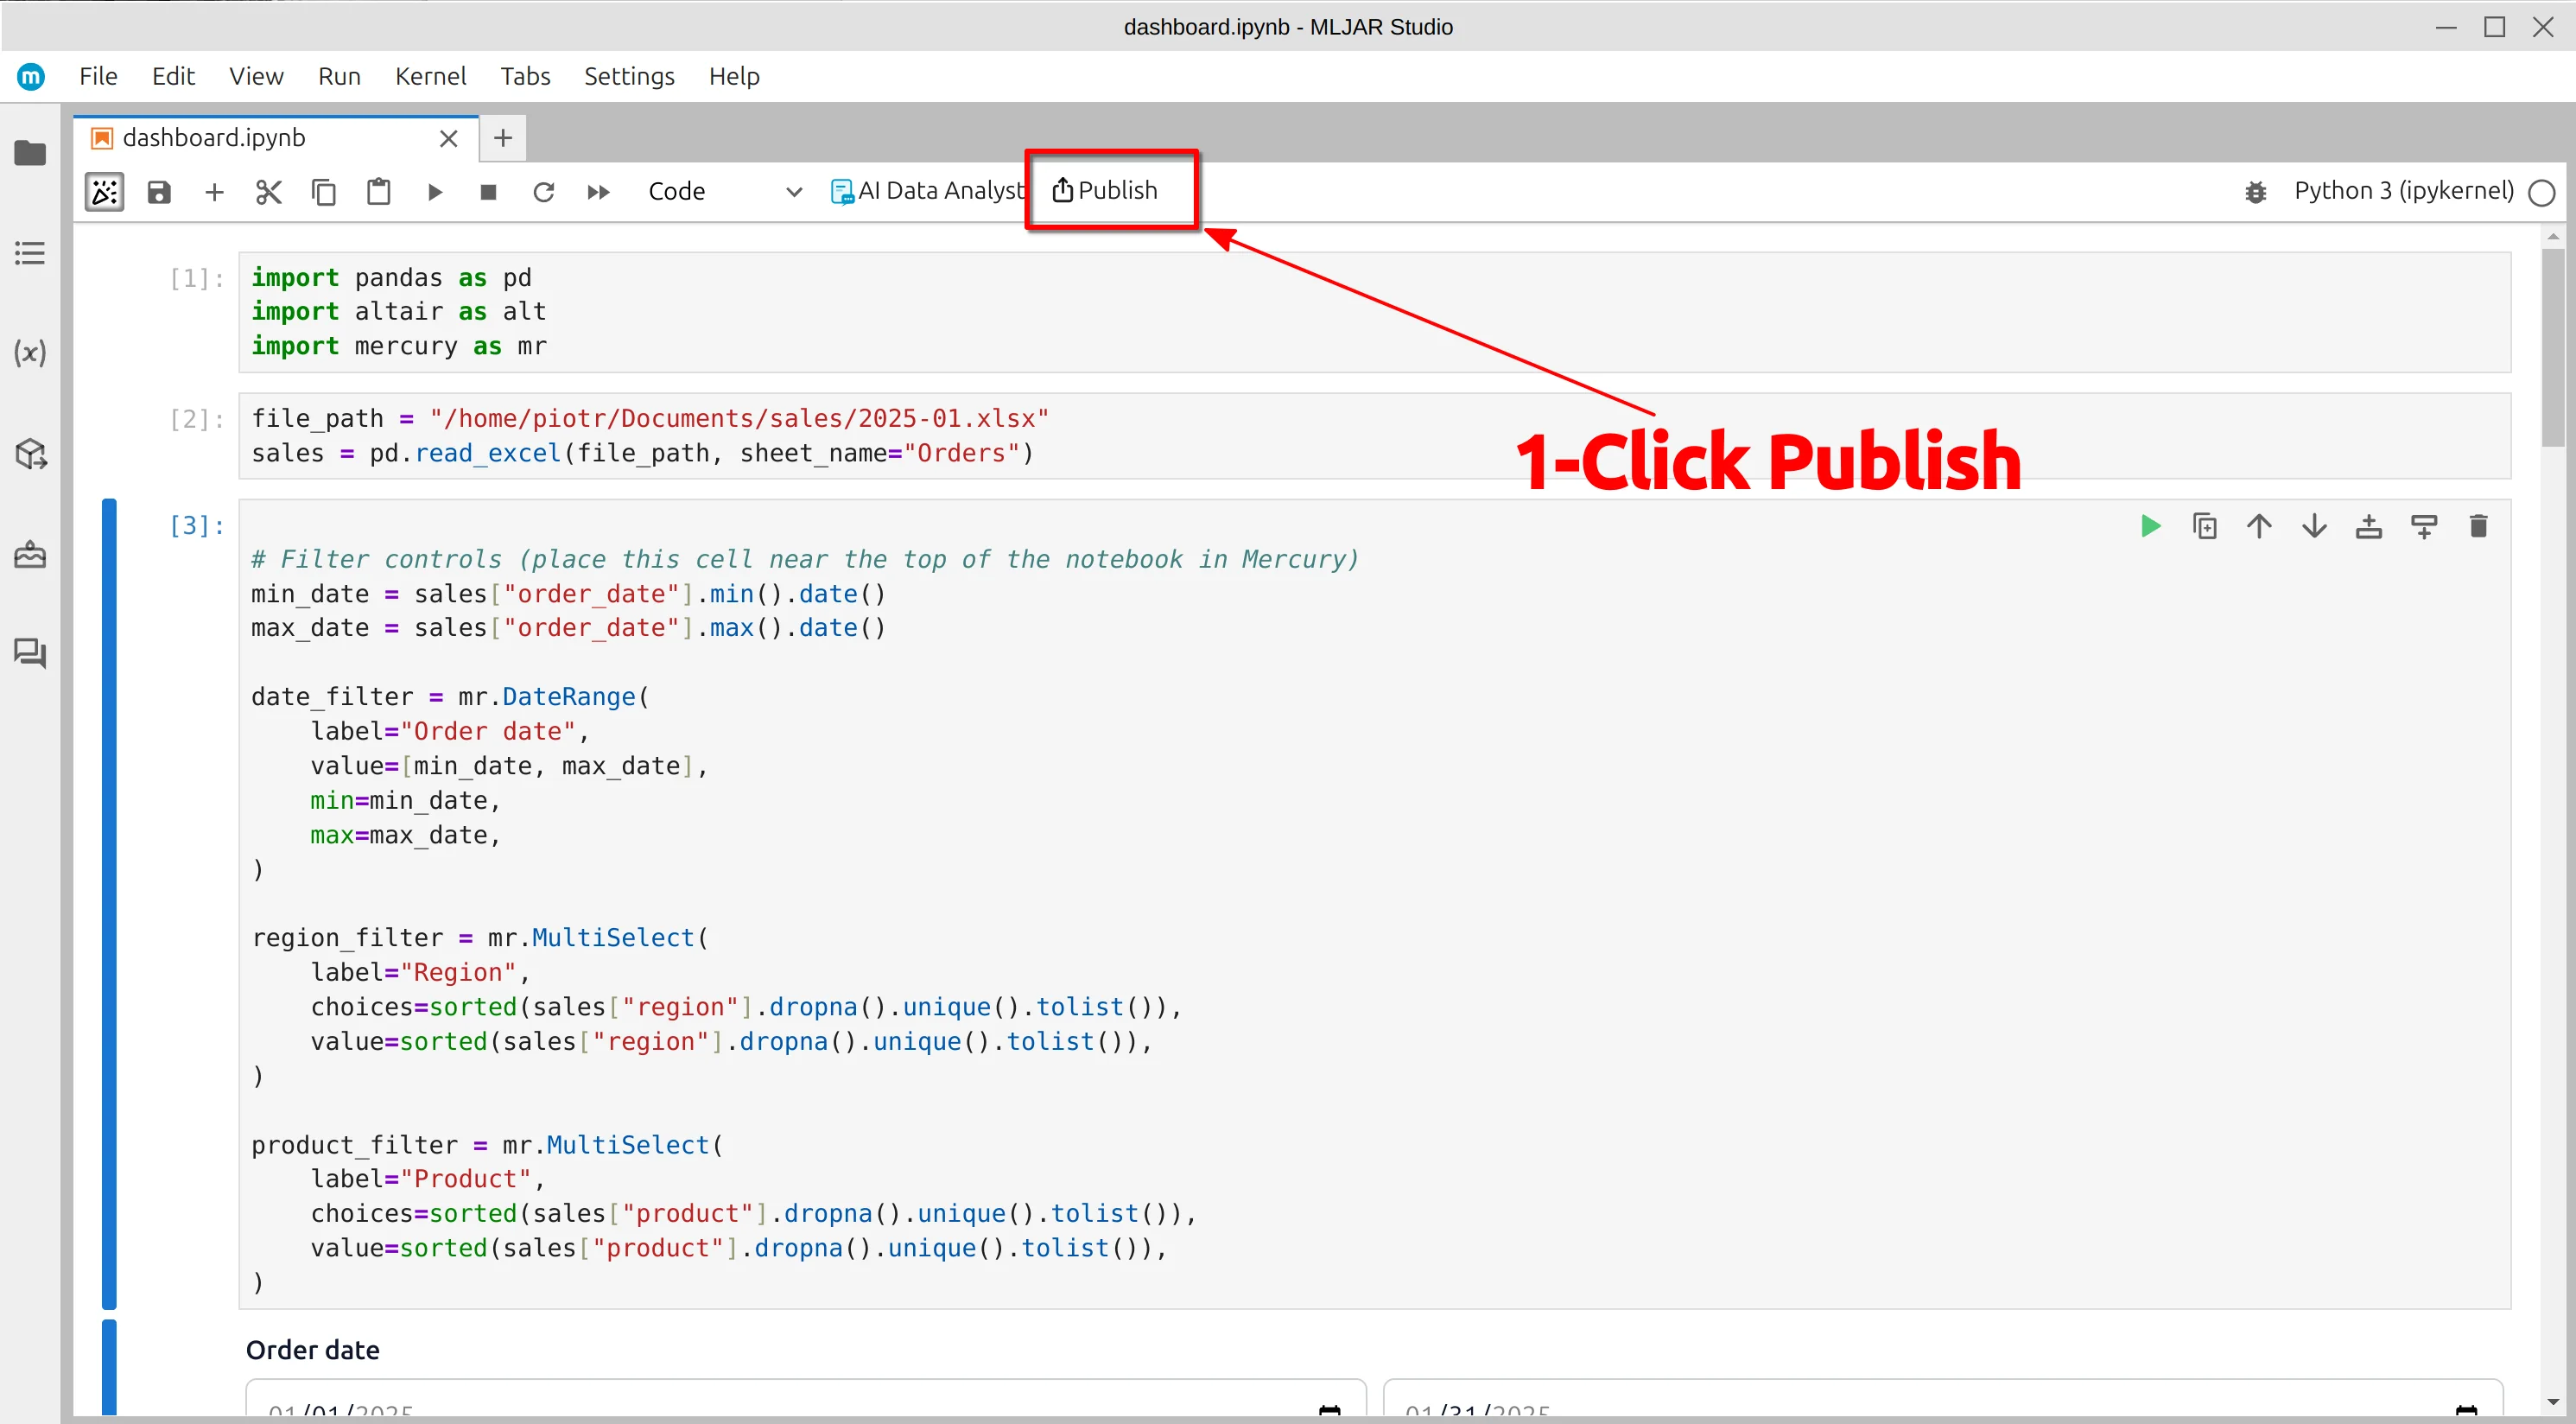Open the cell type Code dropdown

(725, 192)
